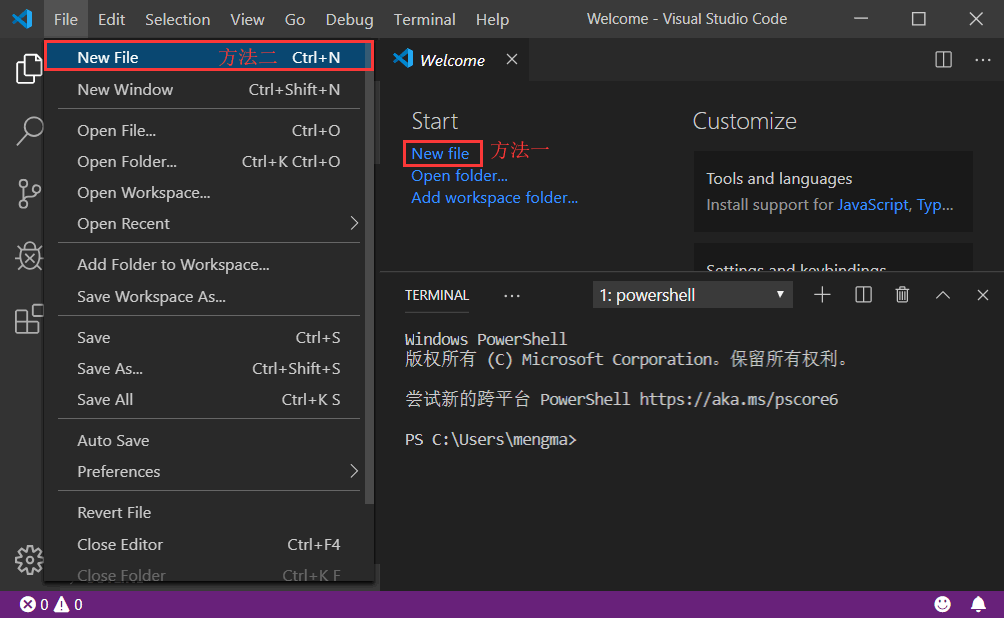Image resolution: width=1004 pixels, height=618 pixels.
Task: Select the Search icon in the activity bar
Action: (x=29, y=131)
